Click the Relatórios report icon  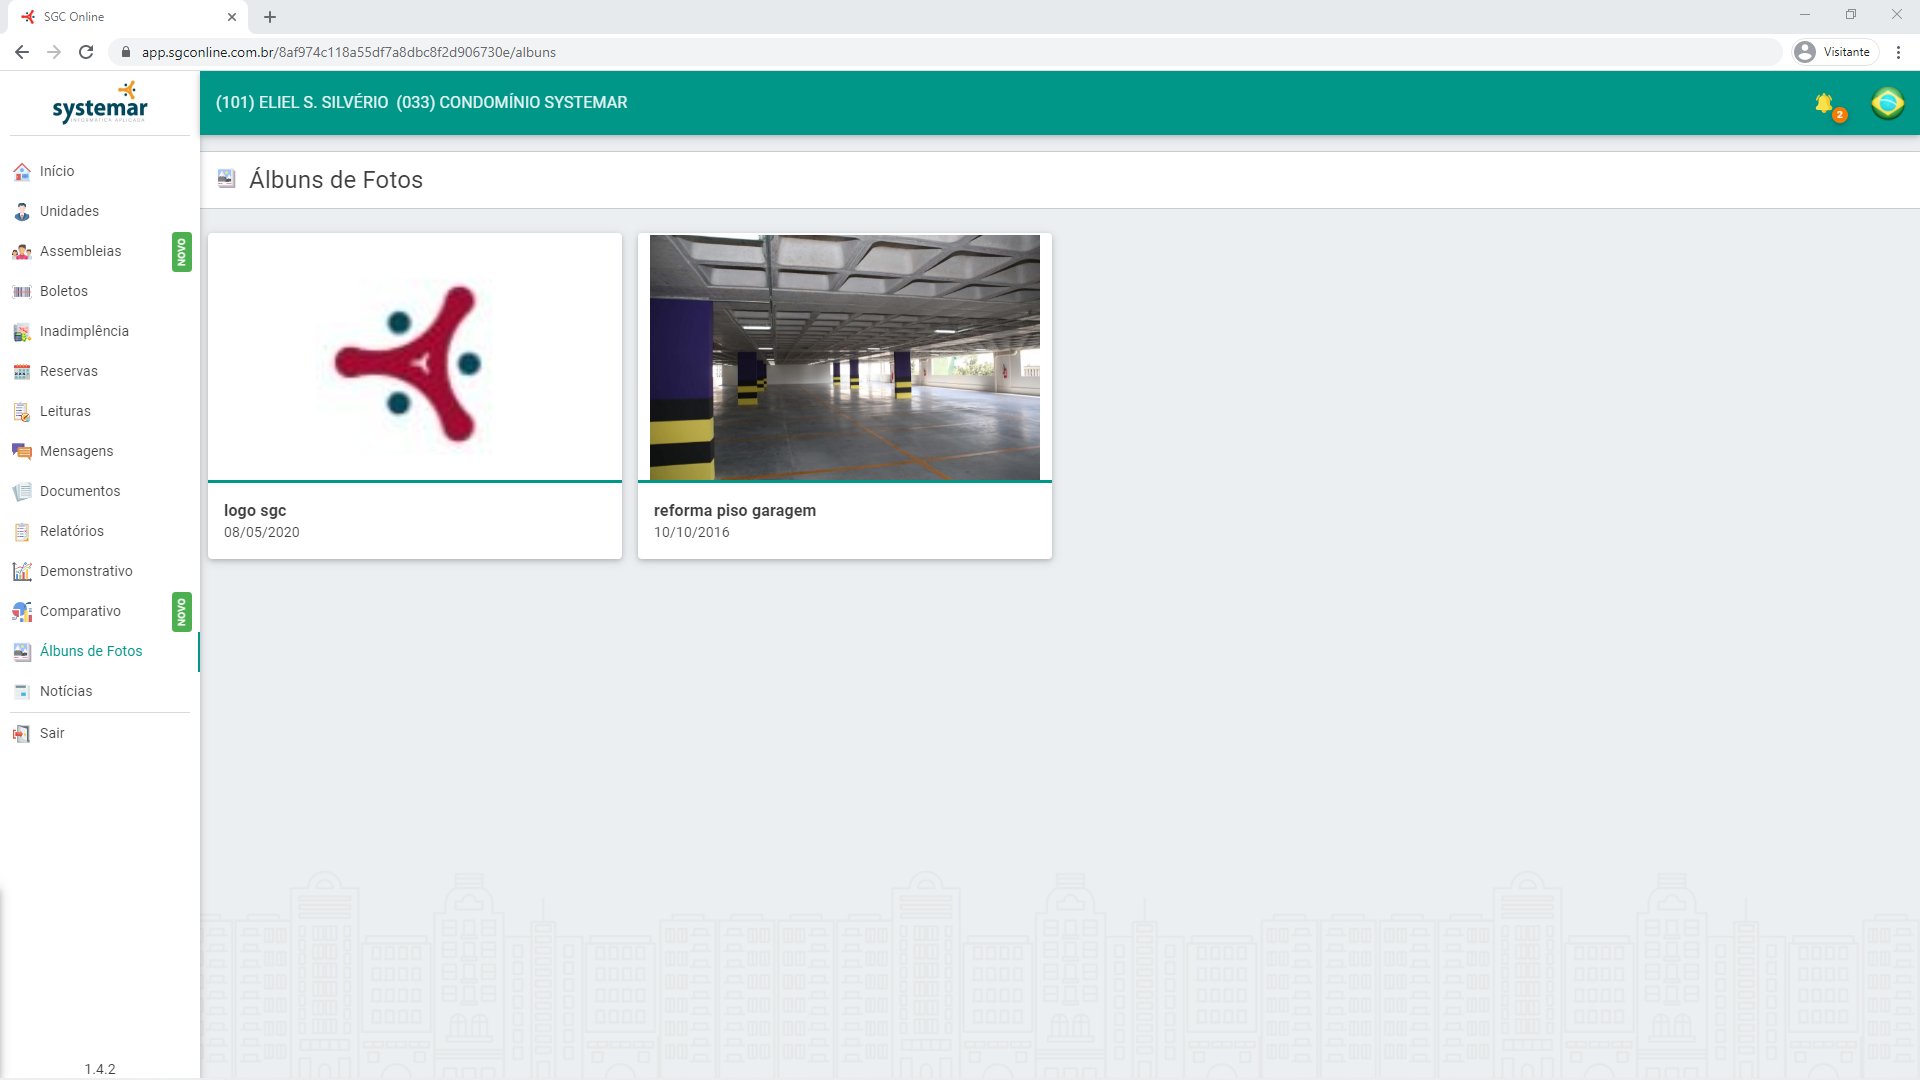tap(22, 532)
